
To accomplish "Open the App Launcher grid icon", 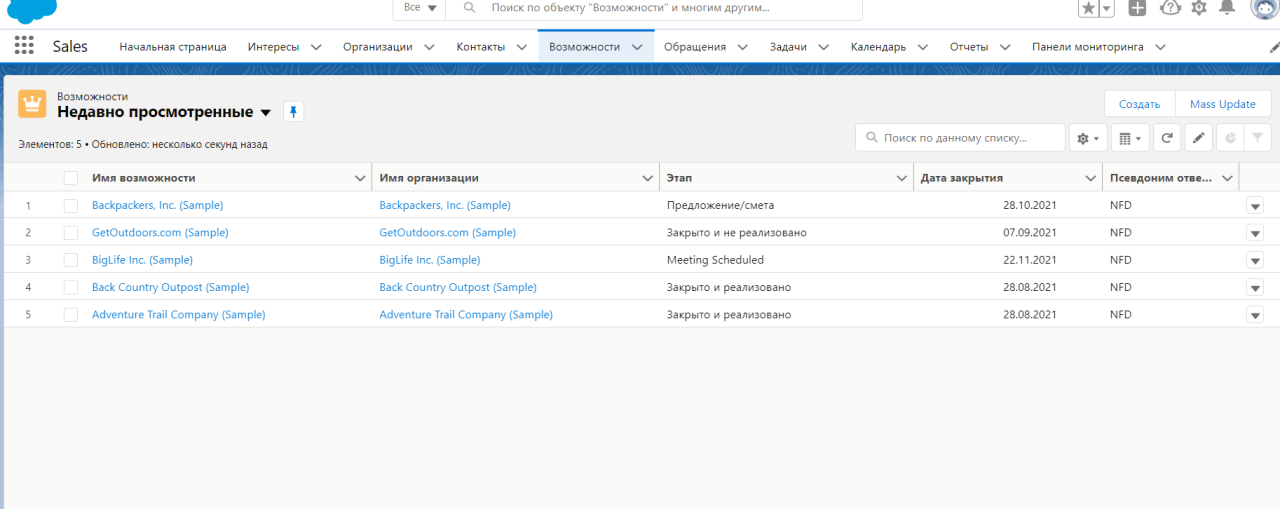I will point(24,46).
